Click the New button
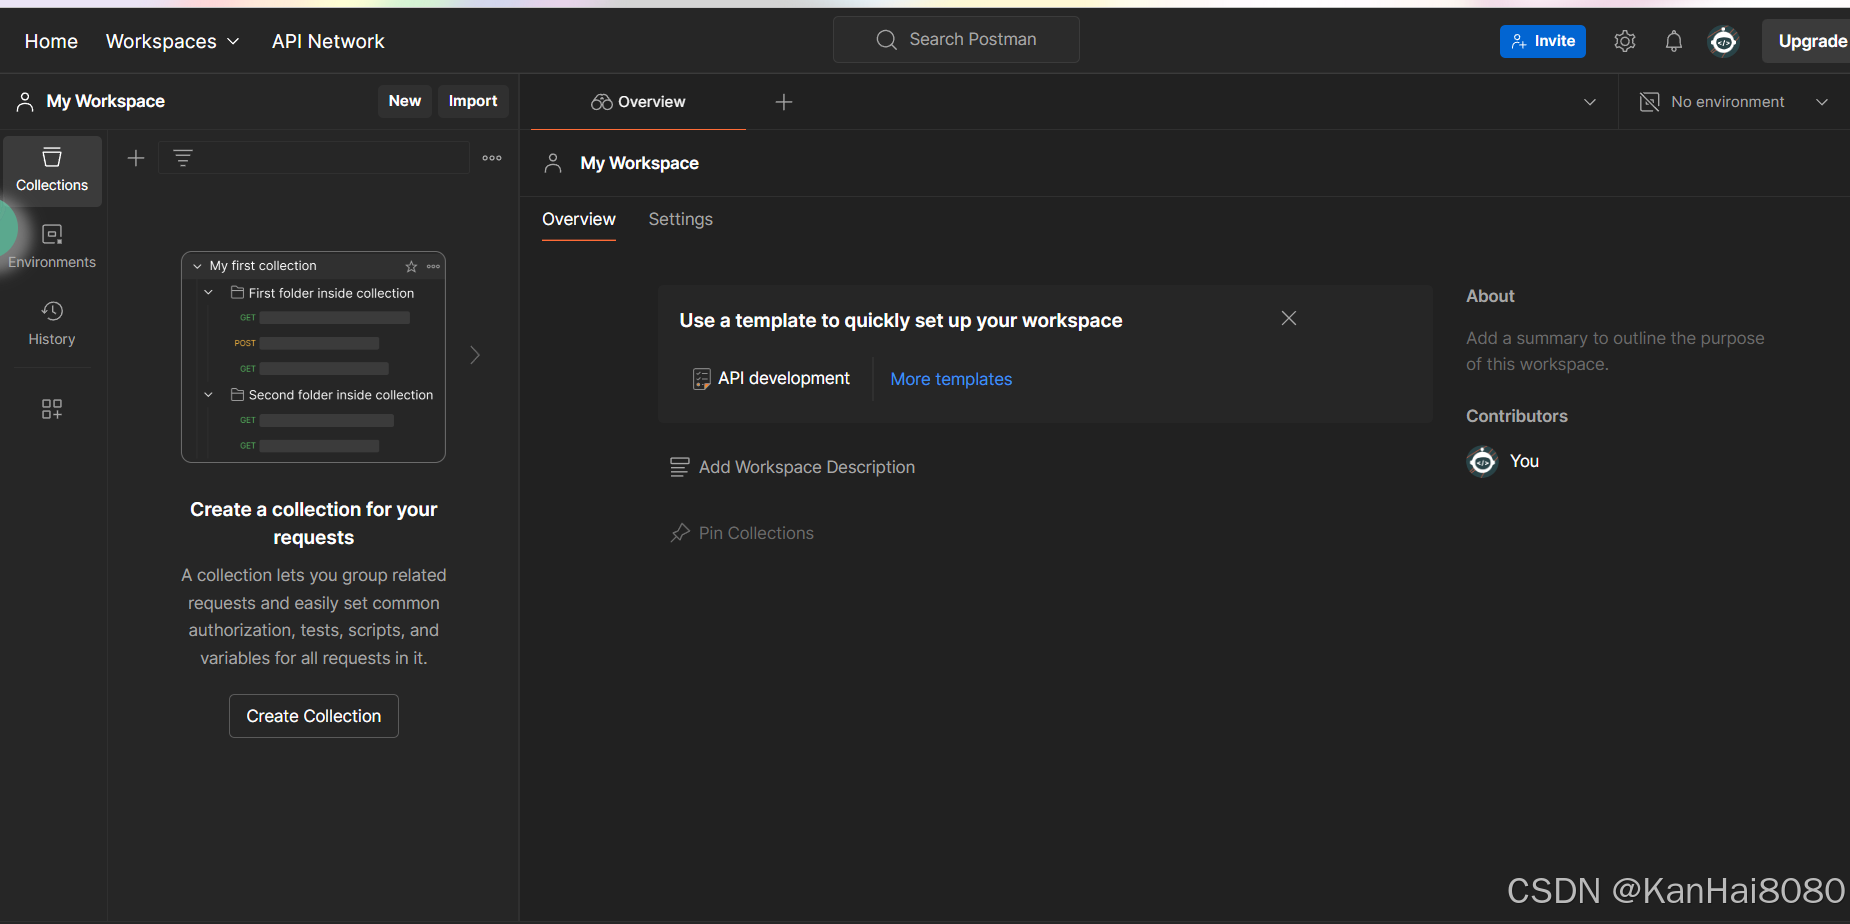1850x924 pixels. point(405,101)
